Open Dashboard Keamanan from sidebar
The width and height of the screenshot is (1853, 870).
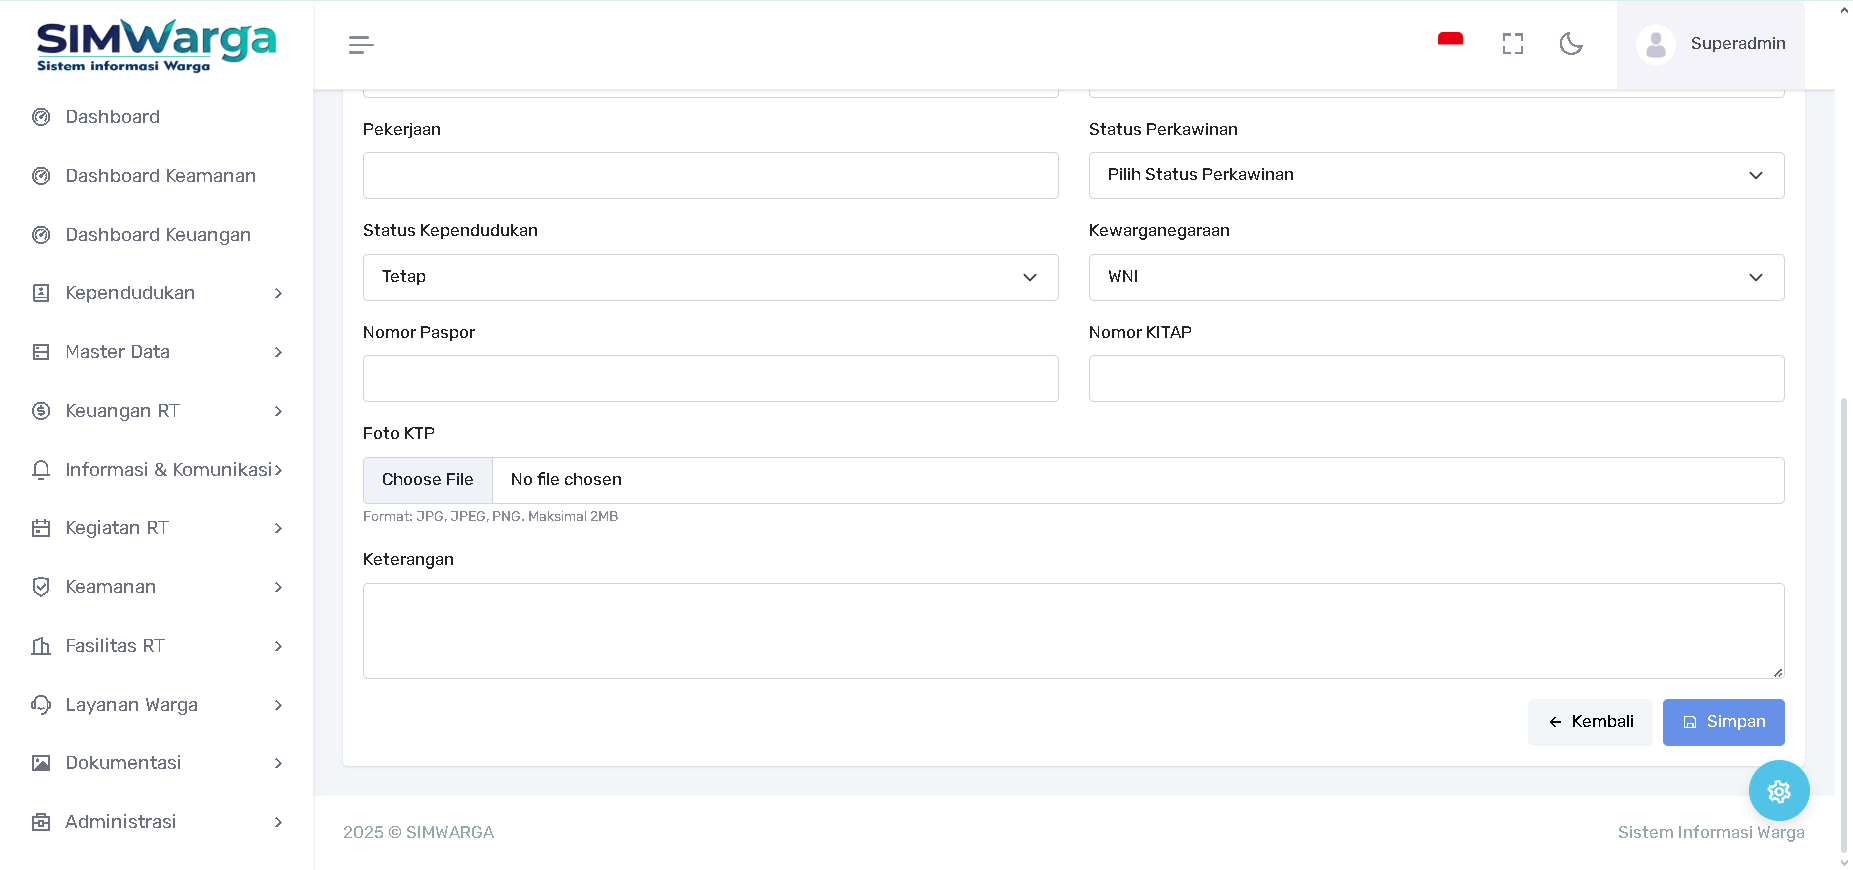(x=160, y=176)
